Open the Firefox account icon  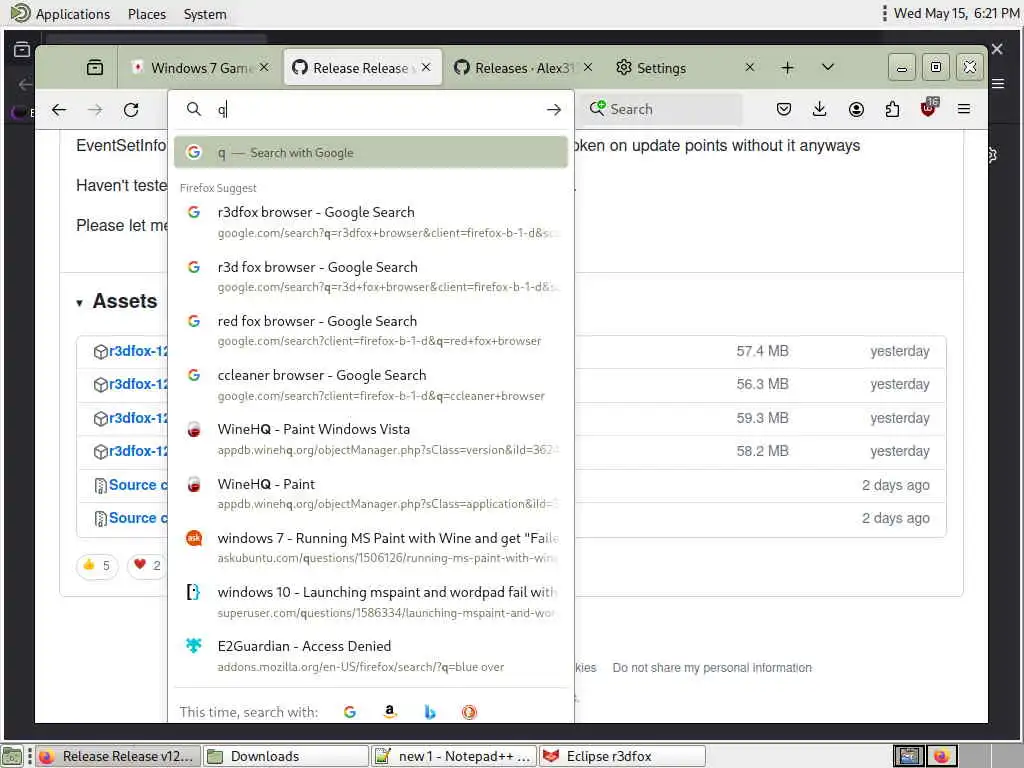pos(856,109)
